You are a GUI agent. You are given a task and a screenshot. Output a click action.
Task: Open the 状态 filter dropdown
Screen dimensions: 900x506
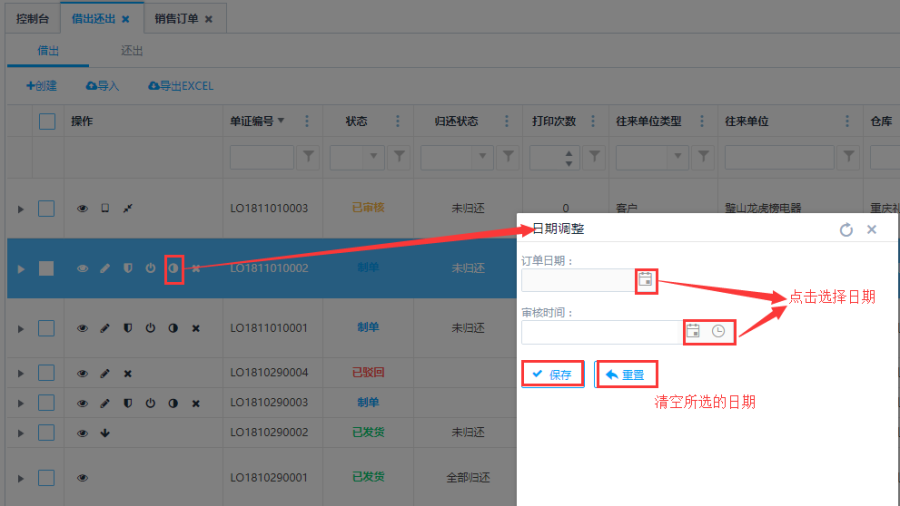tap(375, 156)
